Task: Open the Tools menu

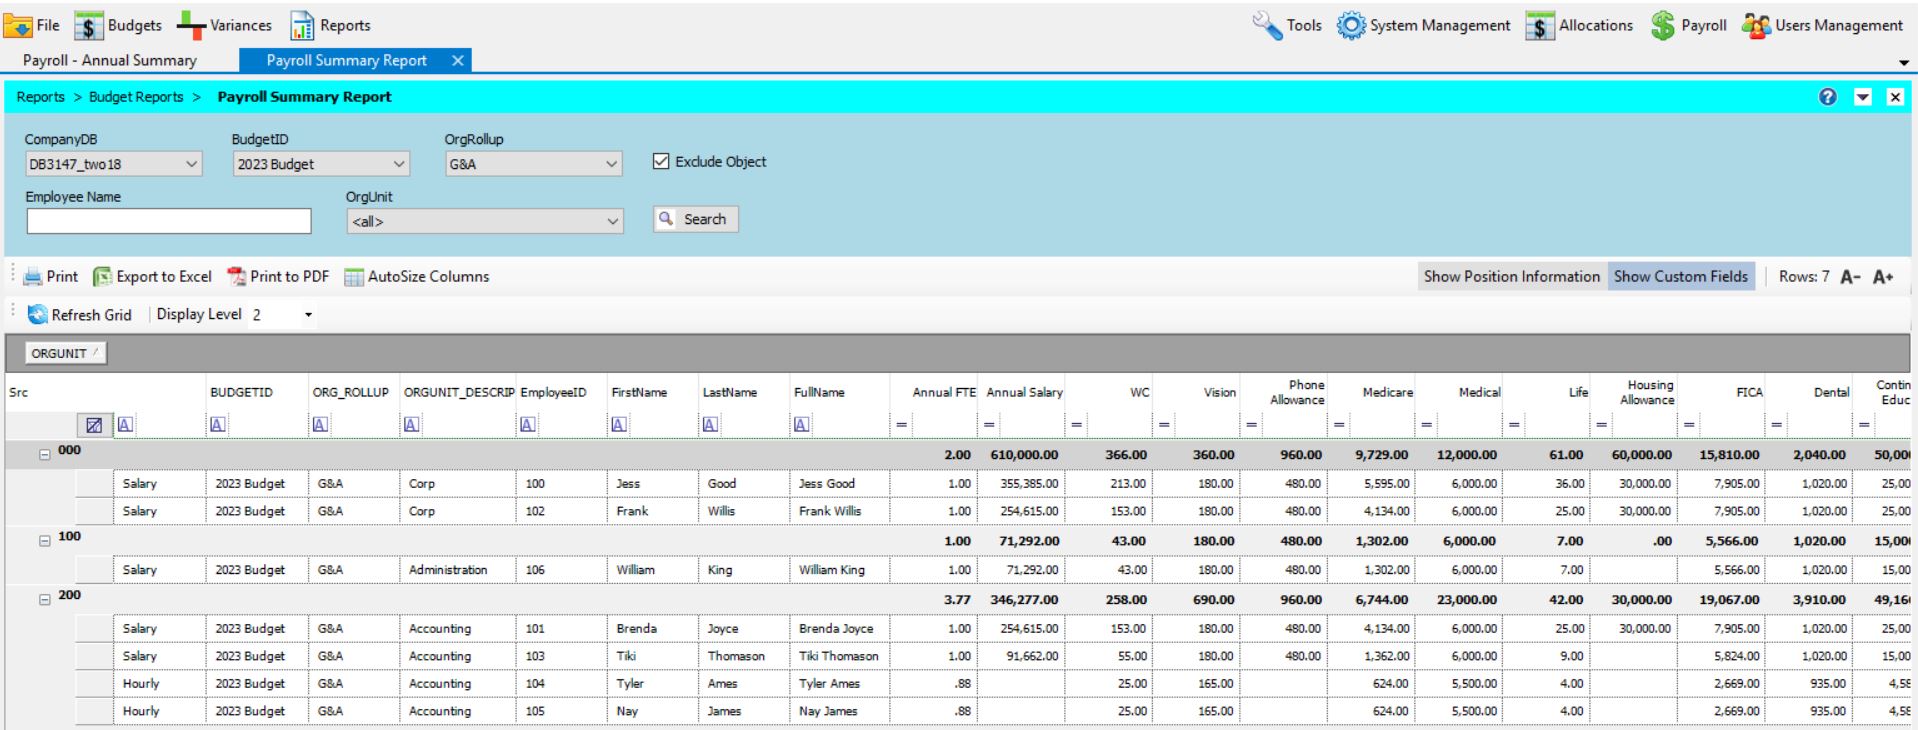Action: (1287, 26)
